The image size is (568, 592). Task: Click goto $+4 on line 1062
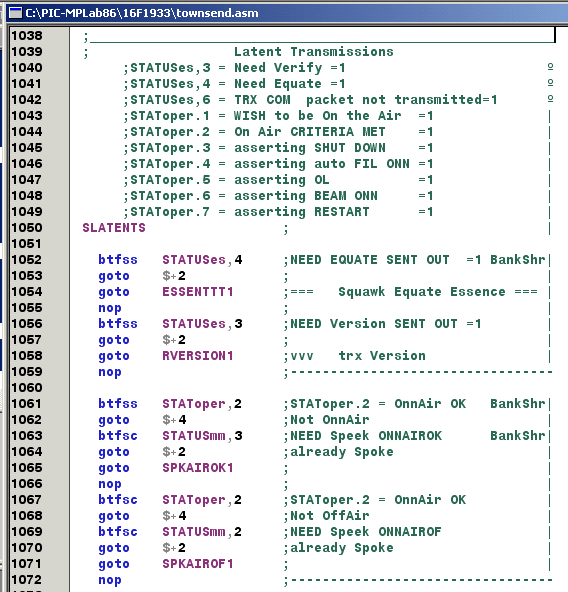tap(142, 420)
